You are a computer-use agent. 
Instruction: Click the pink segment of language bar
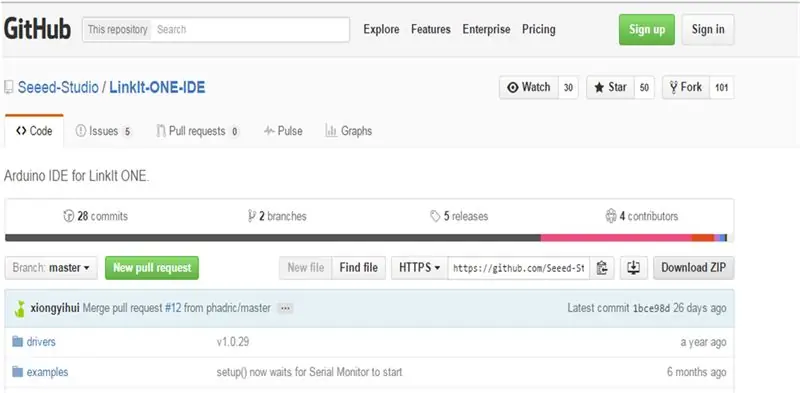pyautogui.click(x=616, y=238)
